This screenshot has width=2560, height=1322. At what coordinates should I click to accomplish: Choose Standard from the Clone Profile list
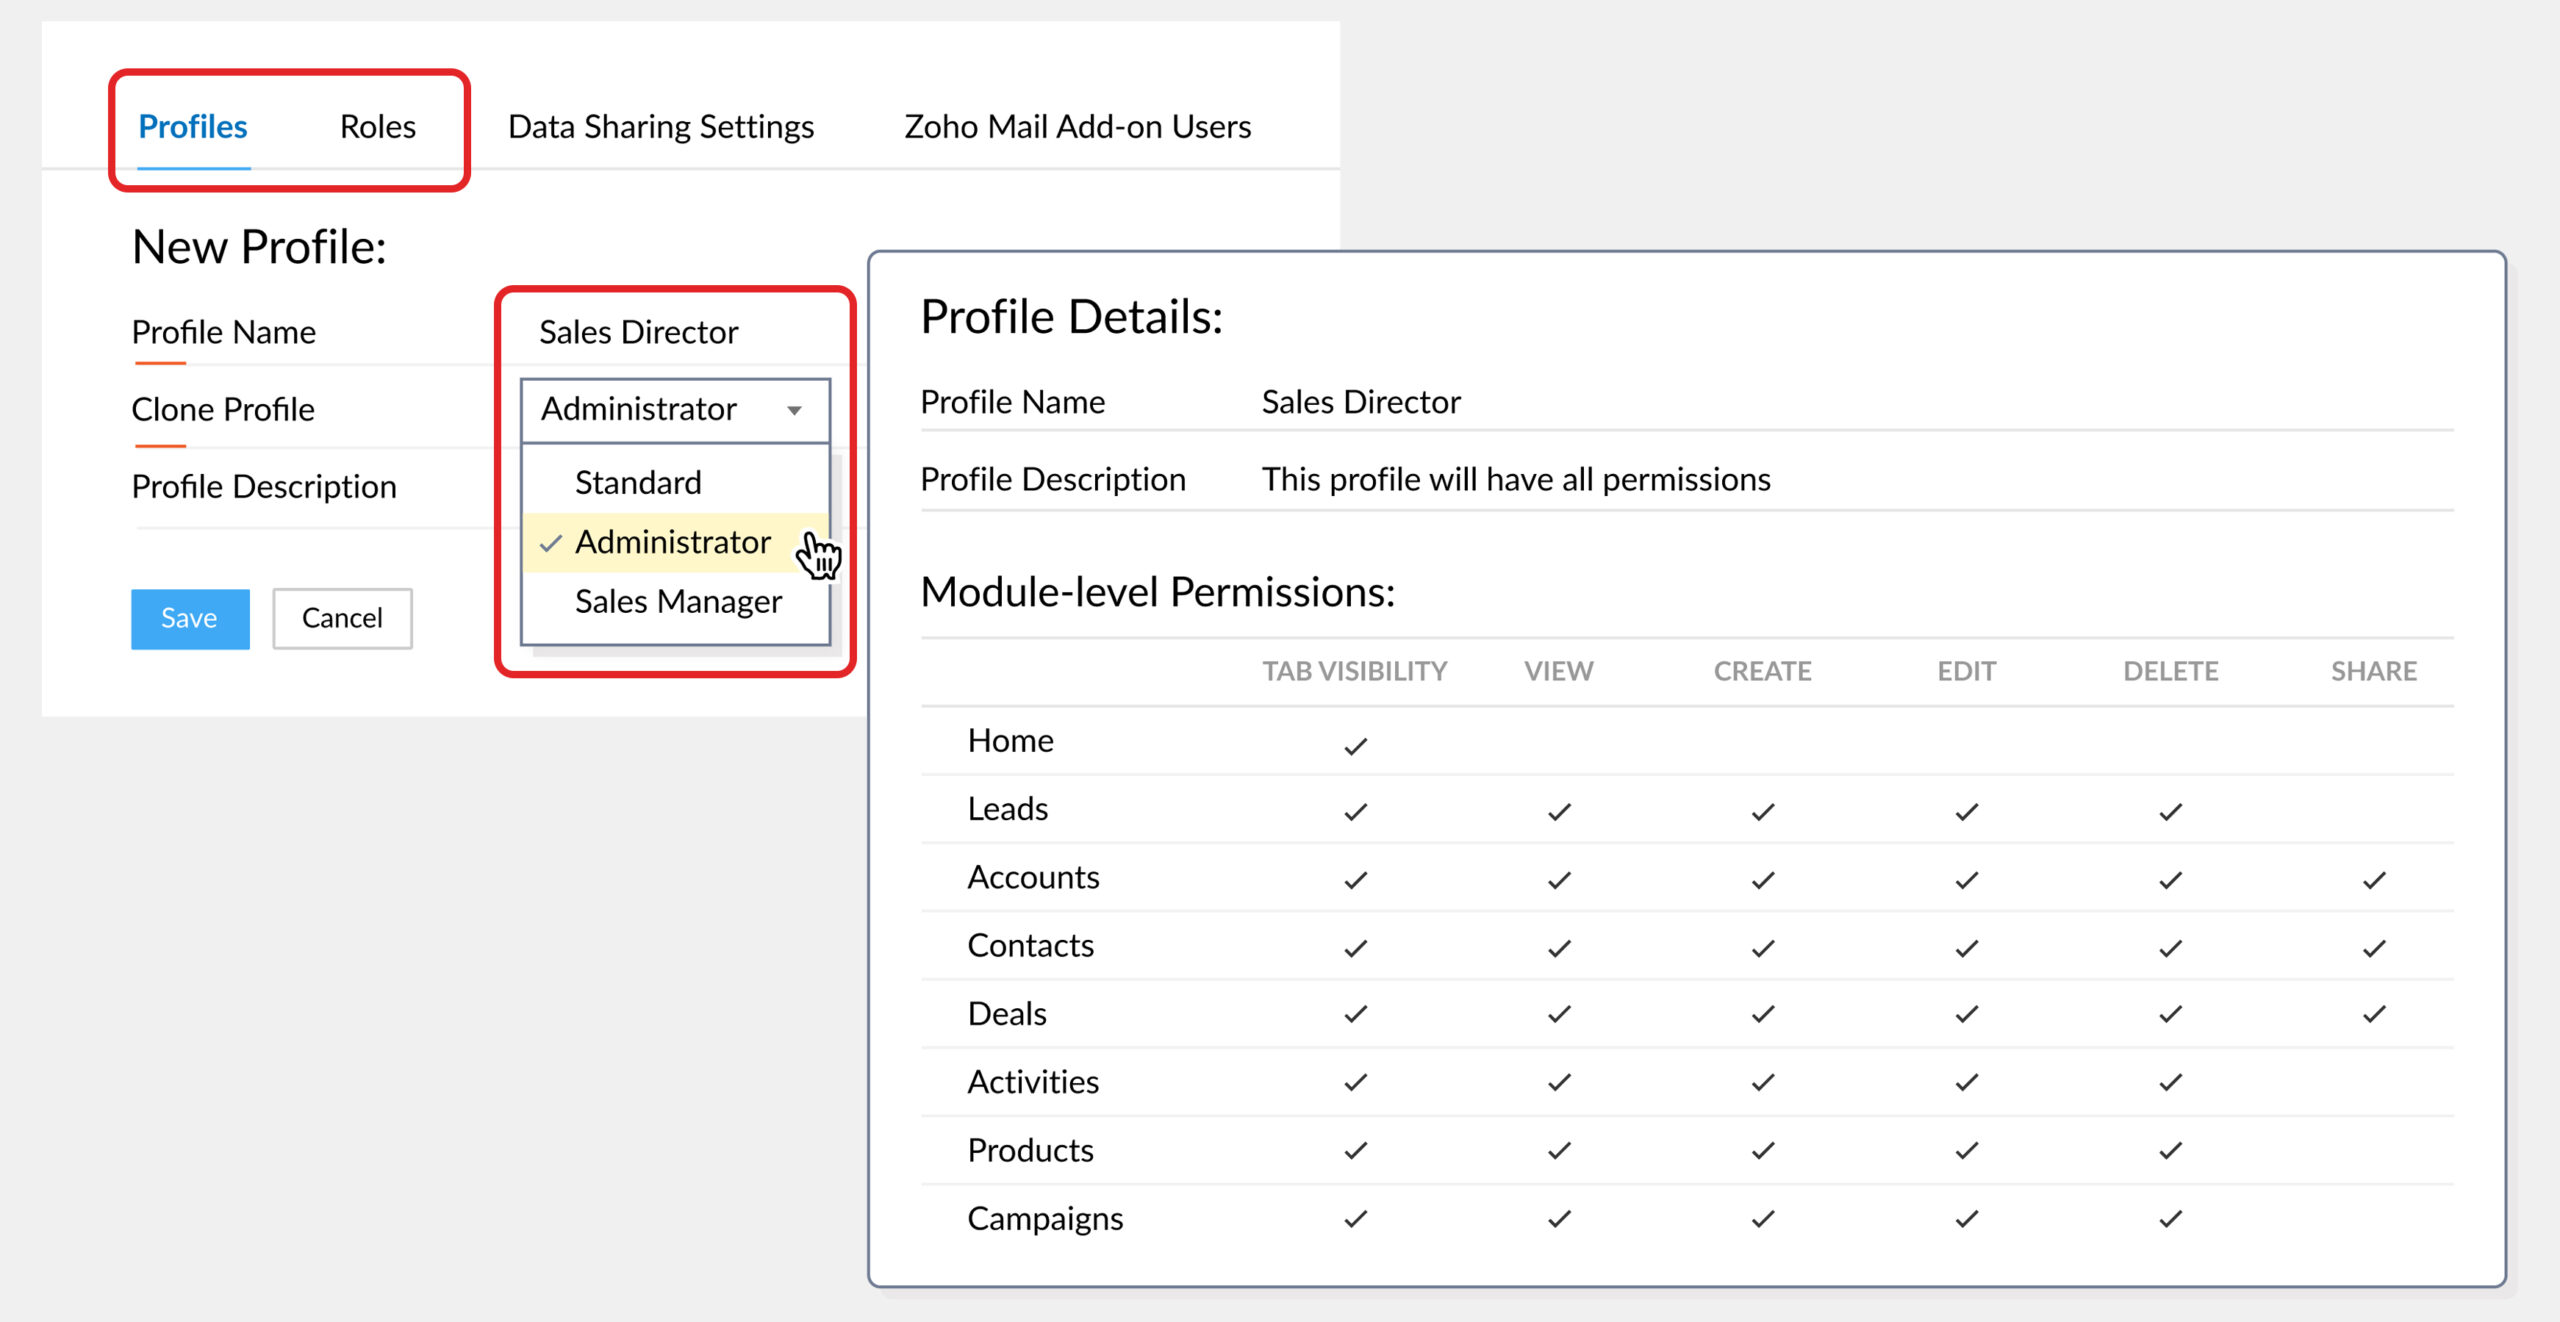click(638, 481)
